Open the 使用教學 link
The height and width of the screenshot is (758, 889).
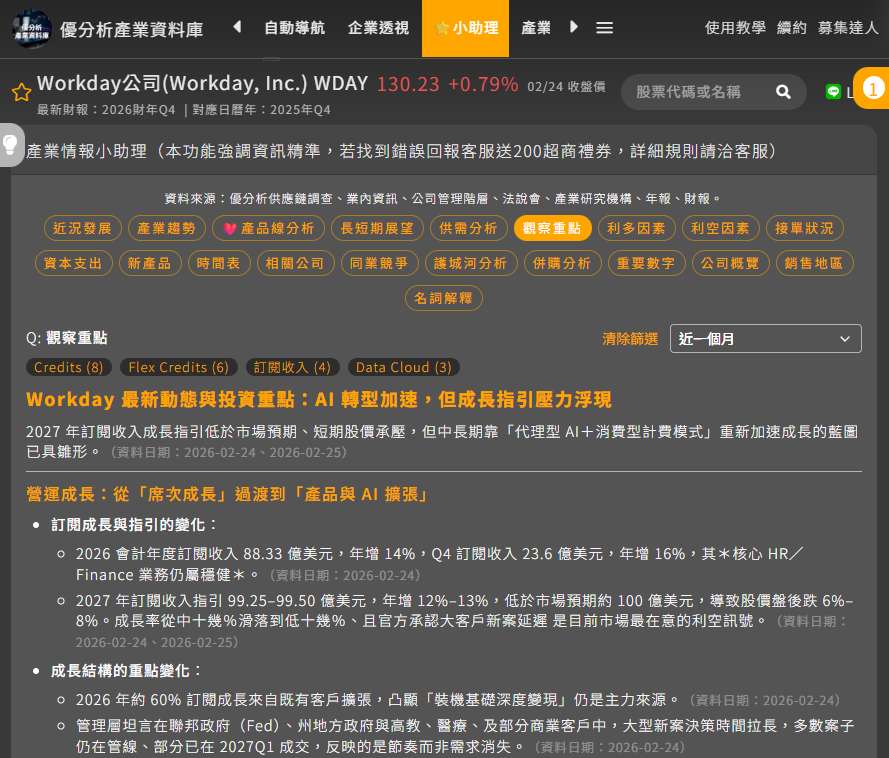click(x=735, y=28)
